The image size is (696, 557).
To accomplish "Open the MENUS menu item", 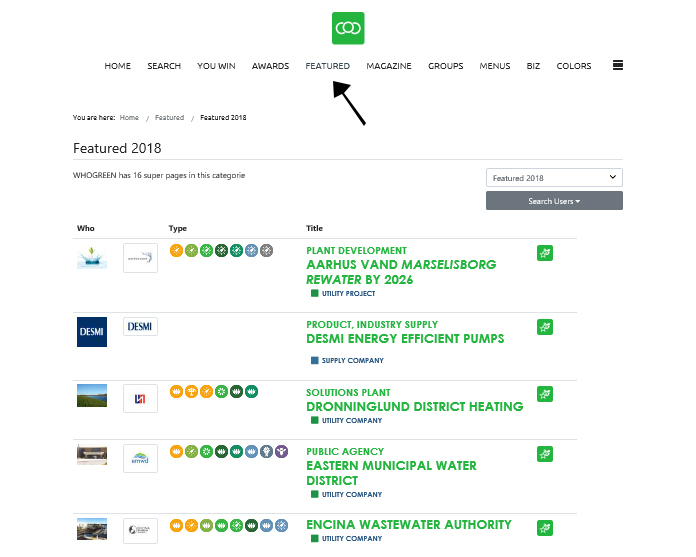I will [495, 66].
